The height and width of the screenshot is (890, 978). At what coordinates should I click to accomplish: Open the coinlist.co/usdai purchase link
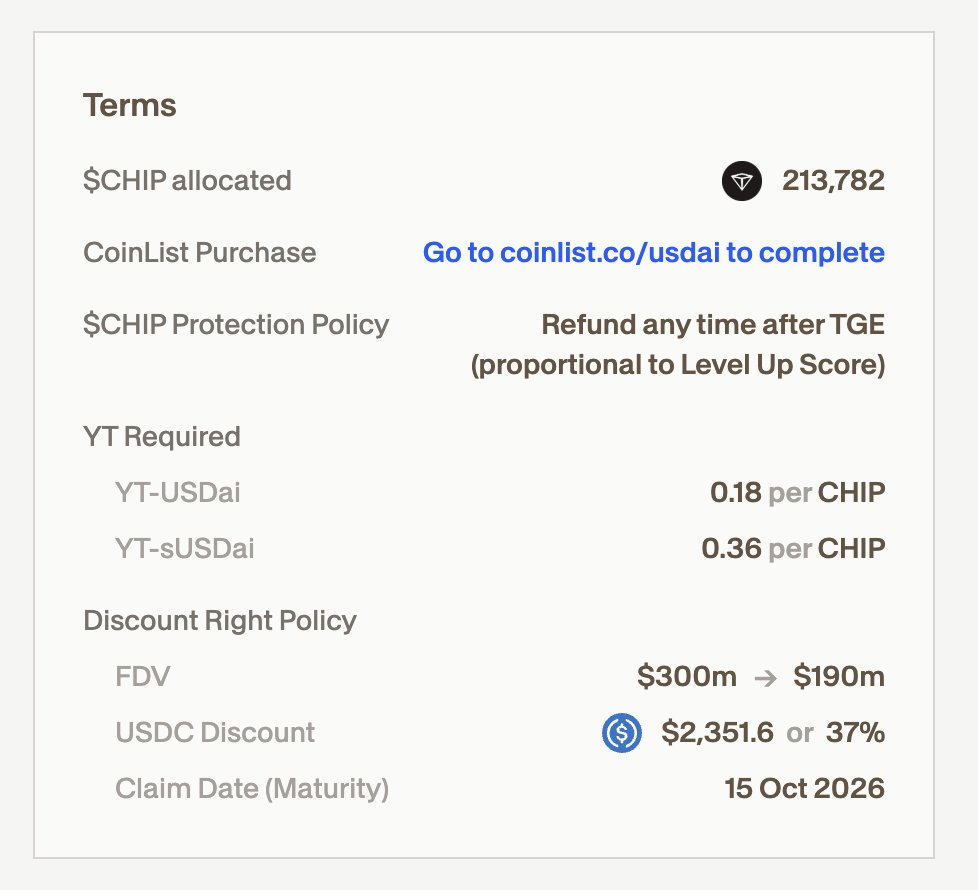tap(653, 253)
